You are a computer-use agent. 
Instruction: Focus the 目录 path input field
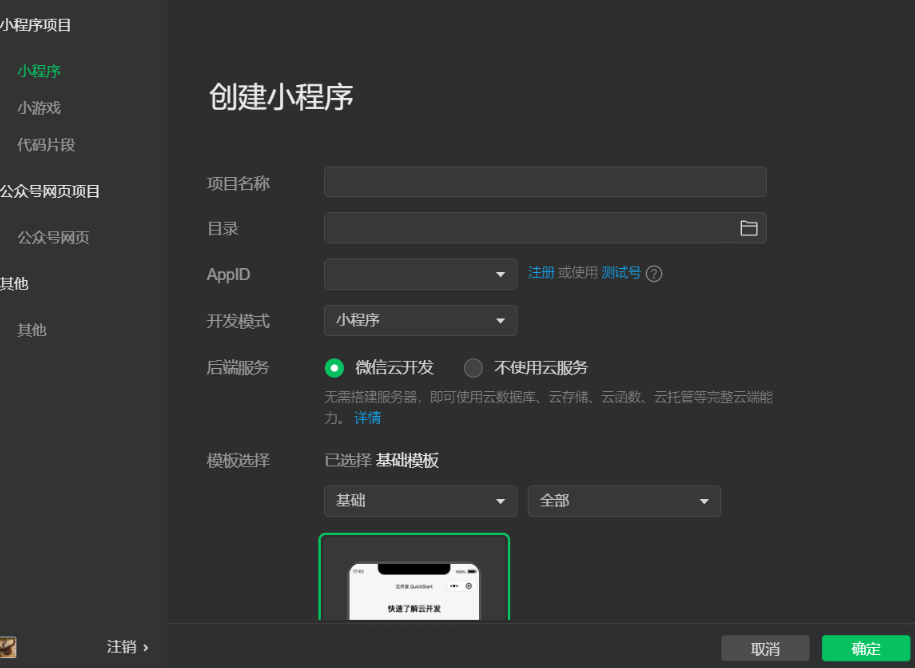[x=545, y=228]
